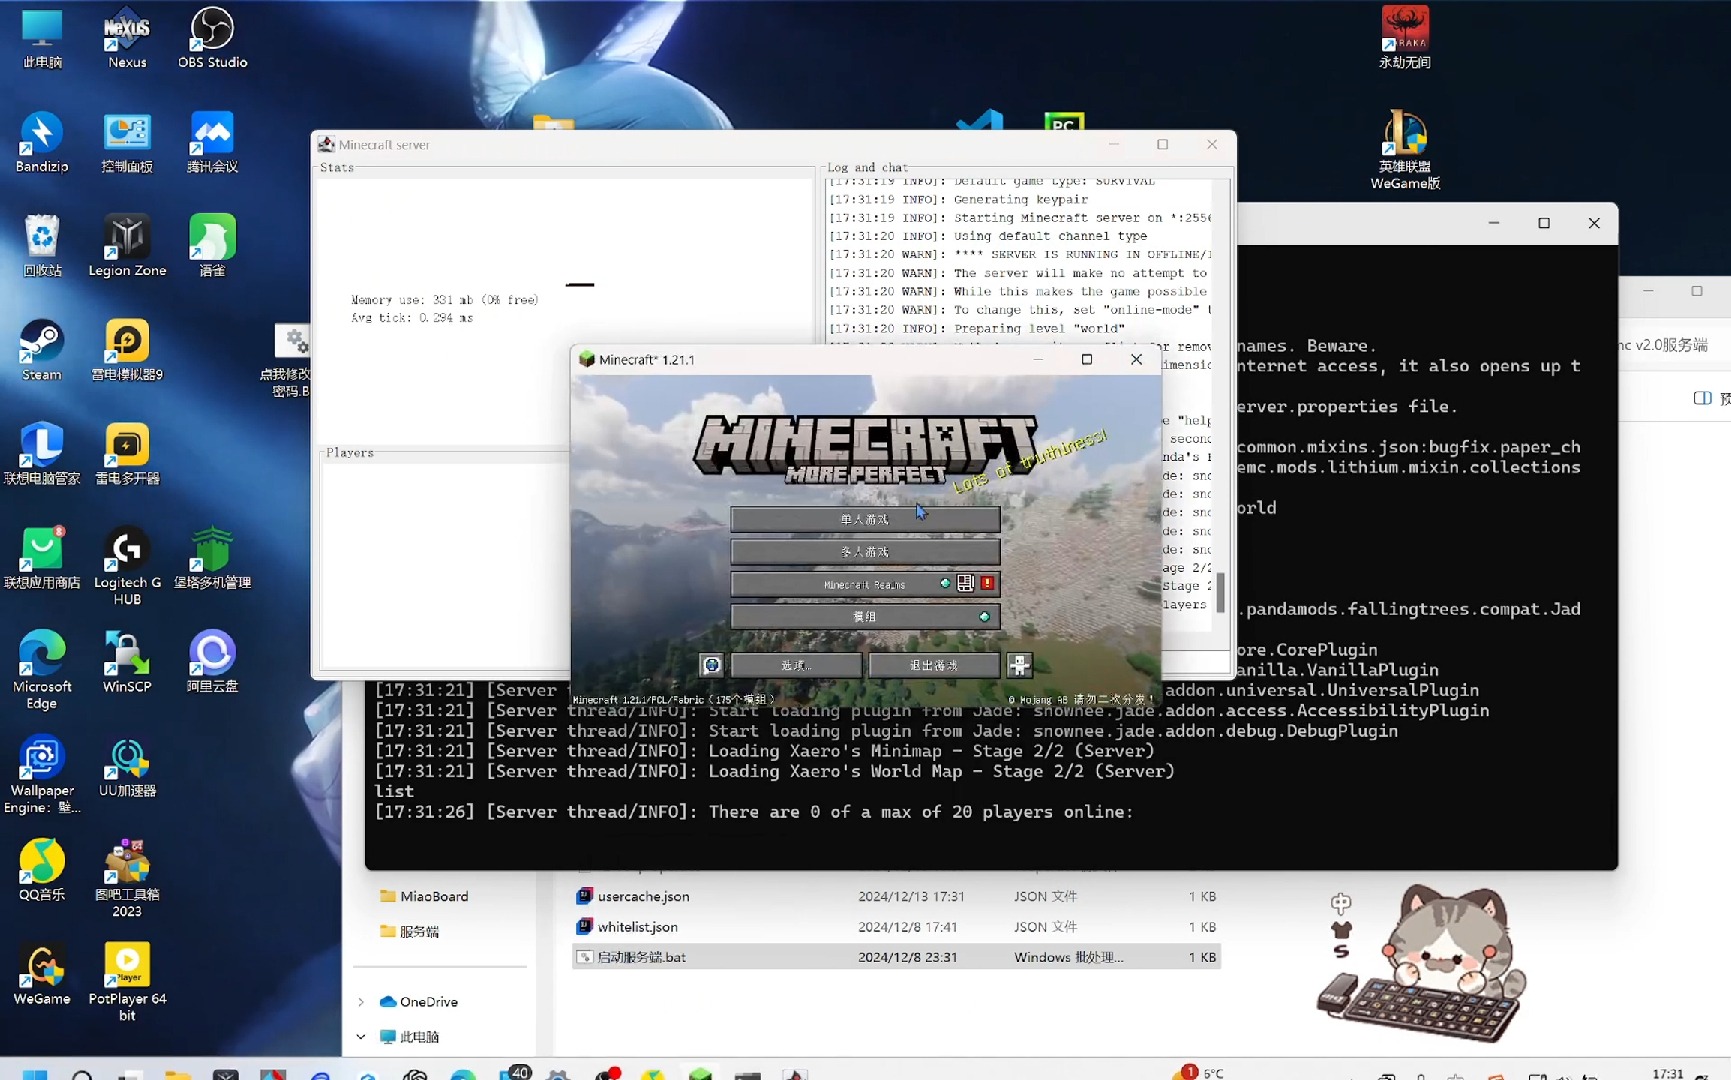Viewport: 1731px width, 1080px height.
Task: Click the 'list' command line in console
Action: (394, 791)
